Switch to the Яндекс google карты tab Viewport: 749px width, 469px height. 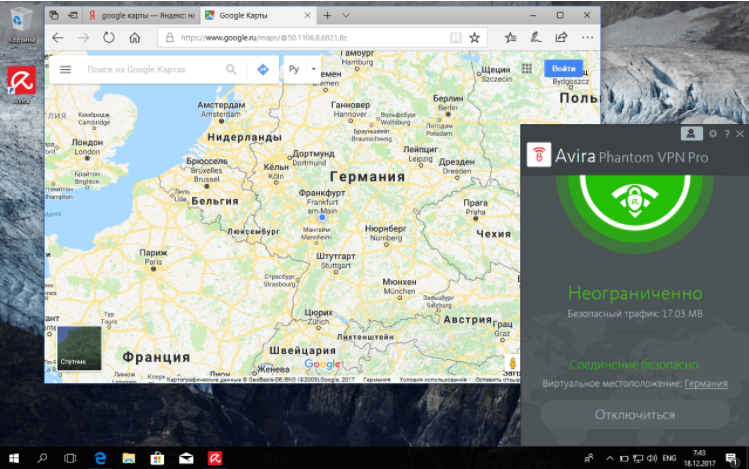(142, 16)
